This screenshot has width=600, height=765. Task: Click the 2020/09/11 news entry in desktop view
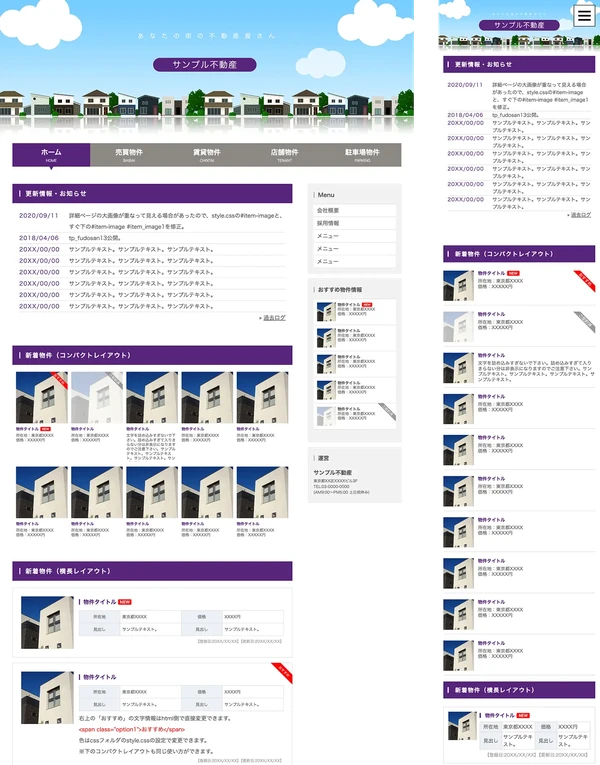tap(39, 215)
